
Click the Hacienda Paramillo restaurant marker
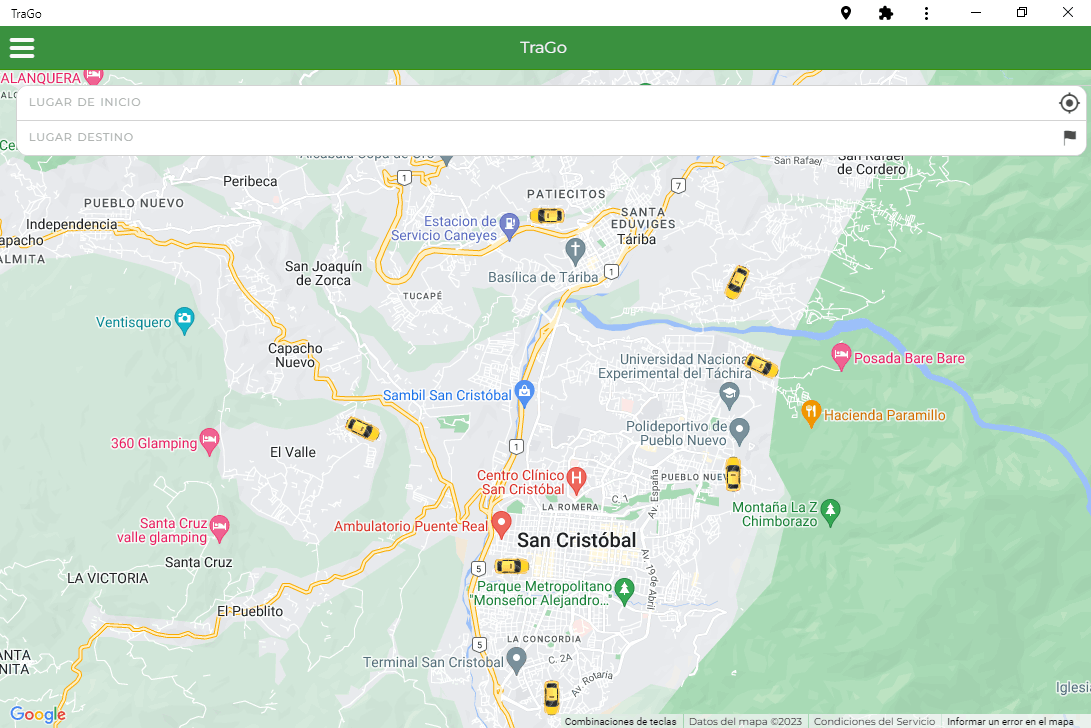click(811, 412)
